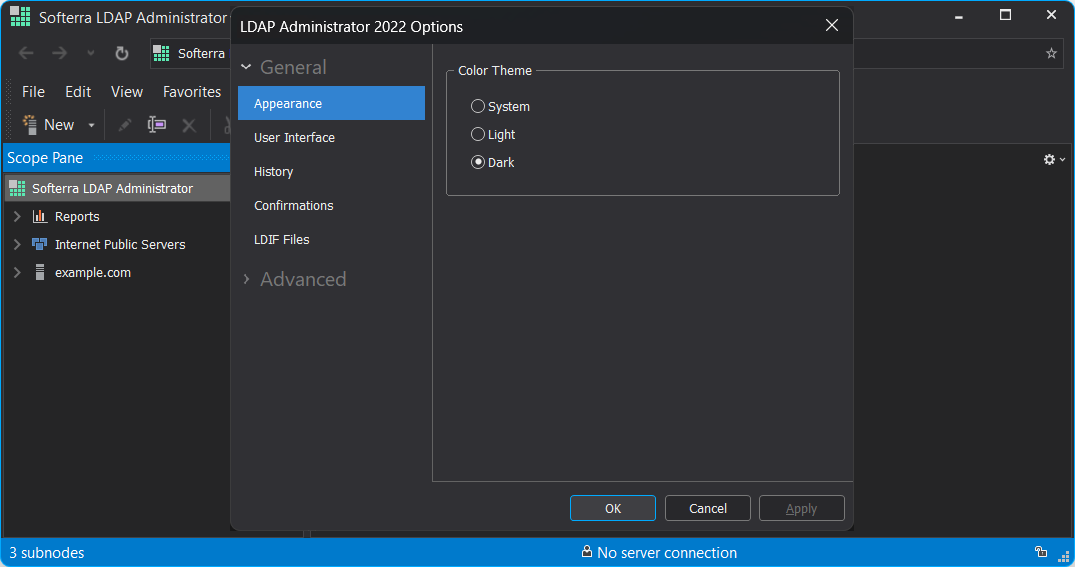Expand the Reports tree node
The width and height of the screenshot is (1075, 567).
point(17,217)
